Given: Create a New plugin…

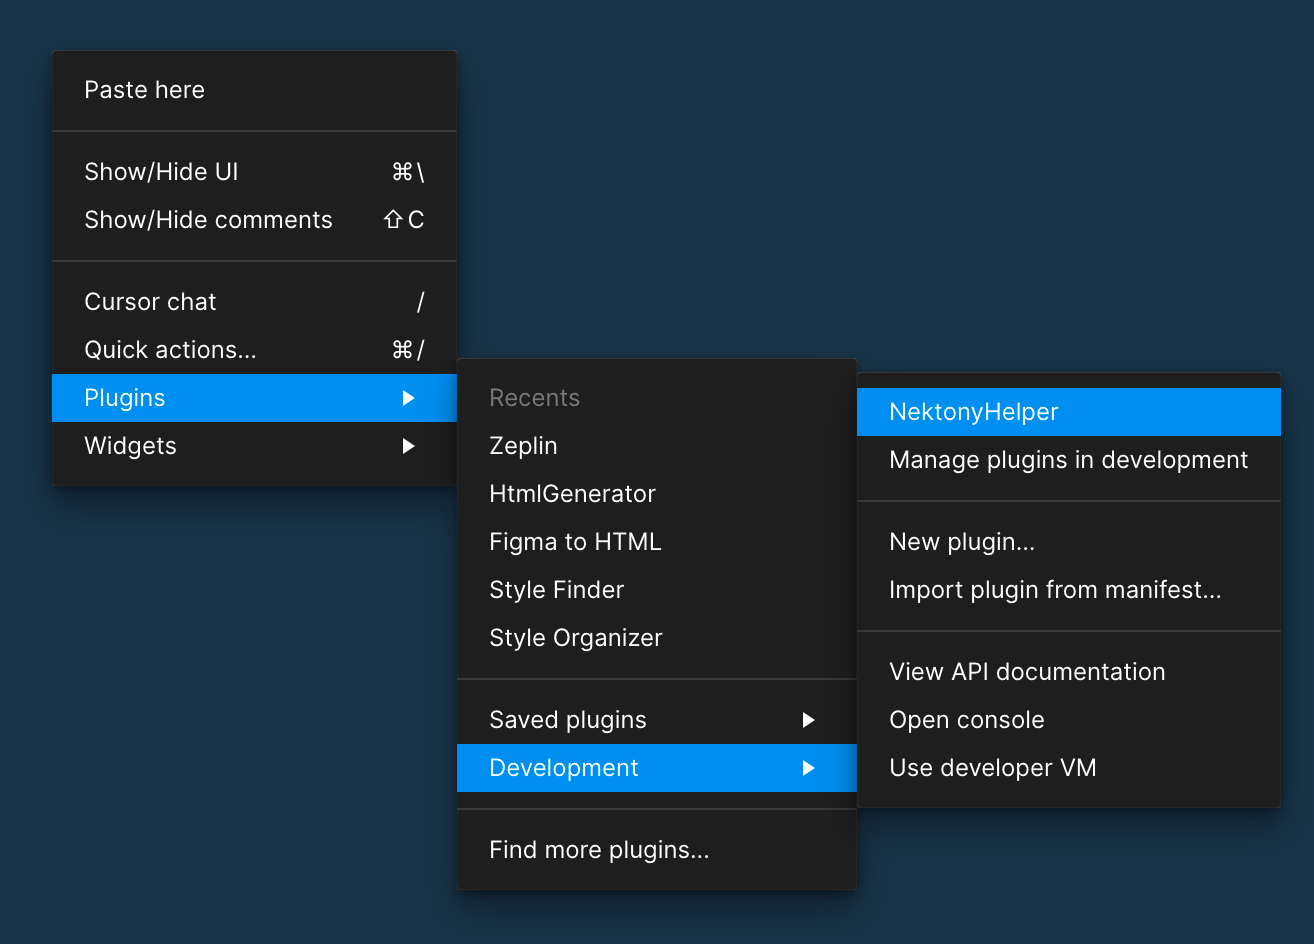Looking at the screenshot, I should pos(962,542).
